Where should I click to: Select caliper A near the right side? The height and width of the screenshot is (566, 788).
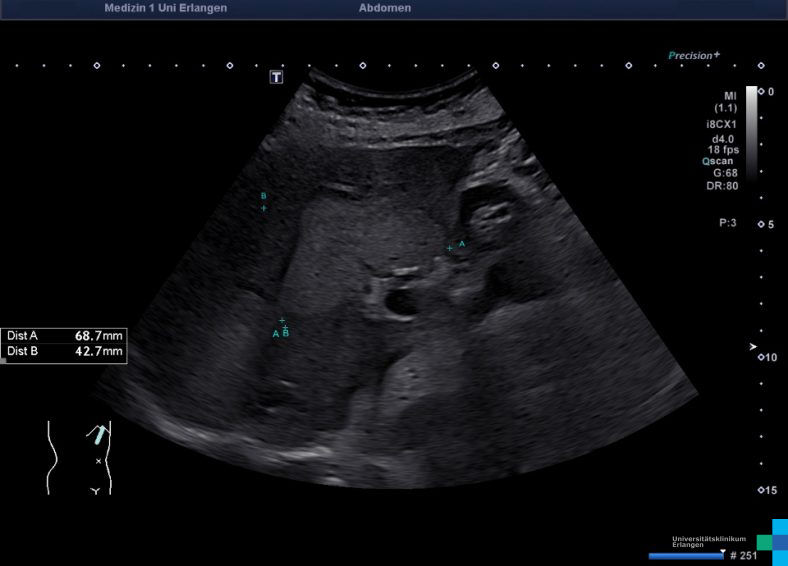(x=450, y=247)
